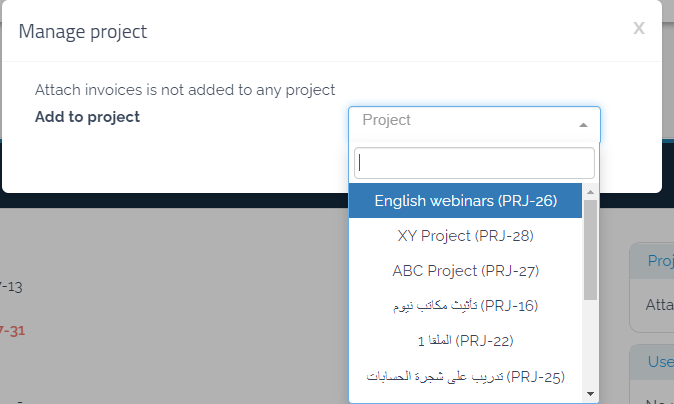Click the Project combo box placeholder
This screenshot has width=674, height=404.
[387, 120]
